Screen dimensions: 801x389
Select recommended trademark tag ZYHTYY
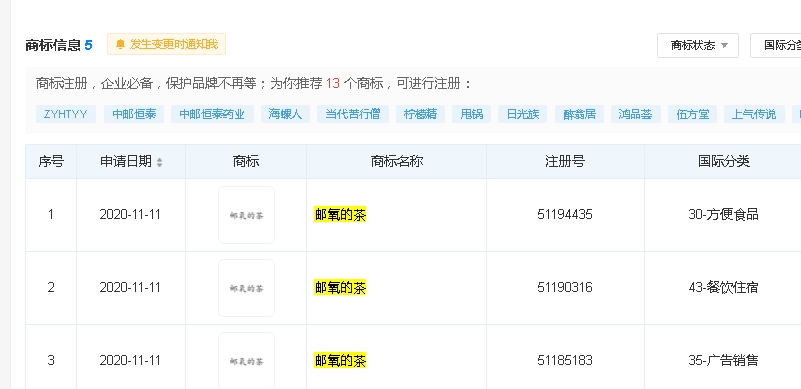[66, 114]
